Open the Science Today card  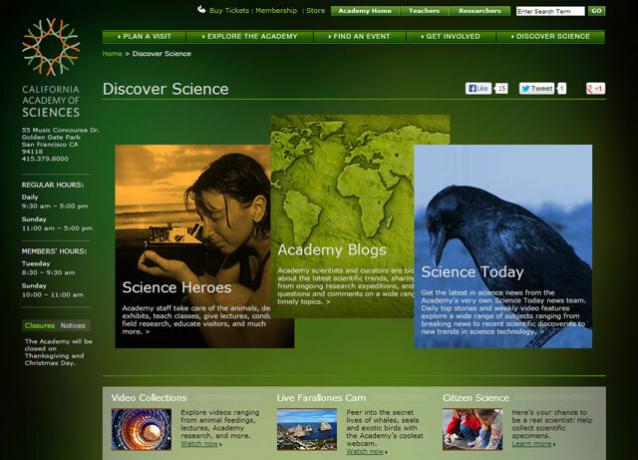503,246
